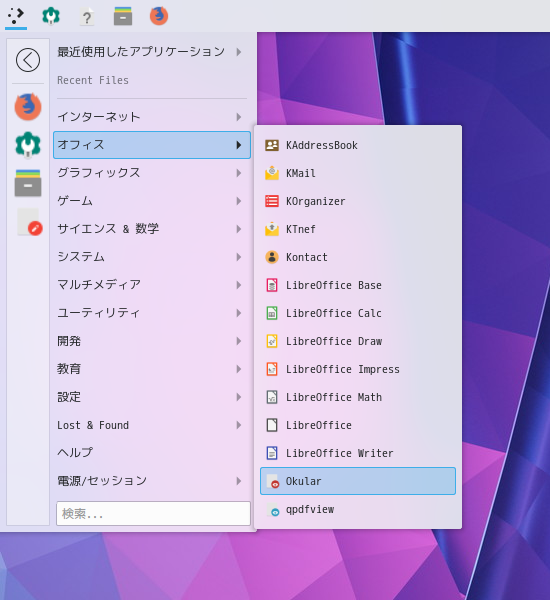Select the ヘルプ menu entry
Viewport: 550px width, 600px height.
click(152, 453)
